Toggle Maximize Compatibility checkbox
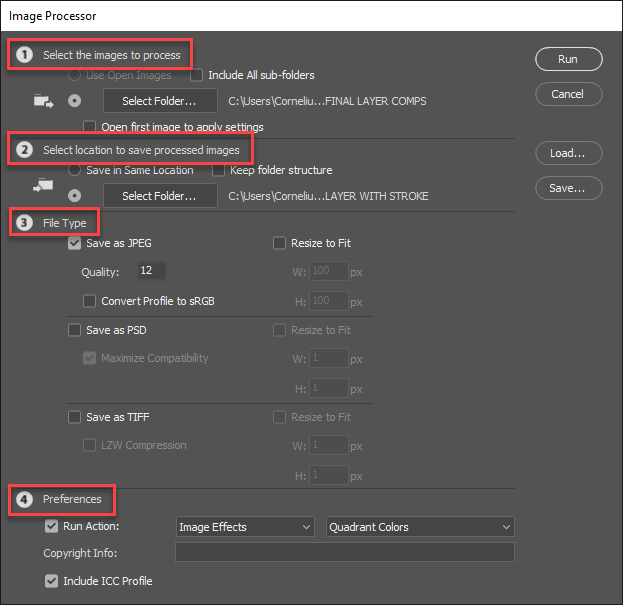 pos(89,358)
